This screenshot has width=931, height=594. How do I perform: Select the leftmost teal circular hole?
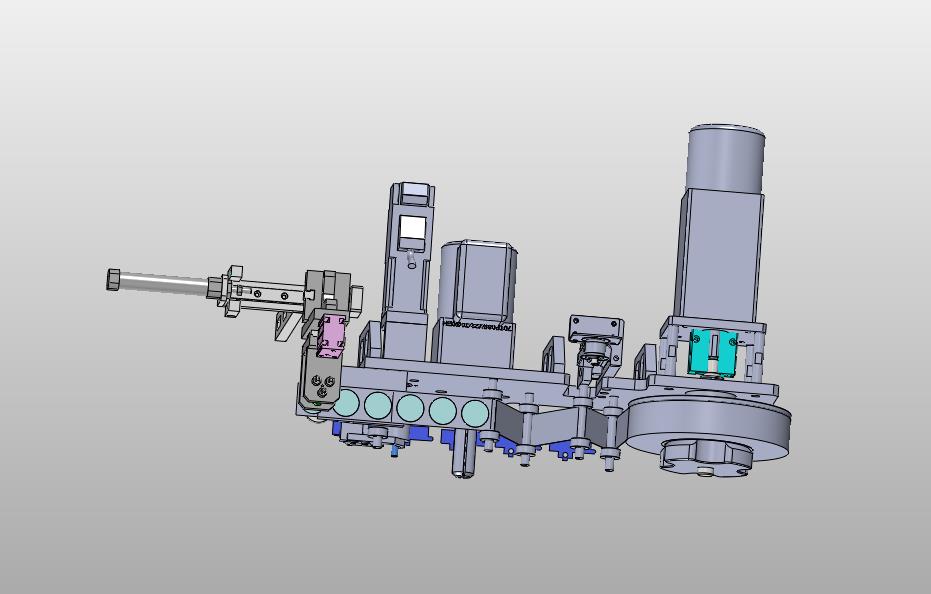pos(346,403)
